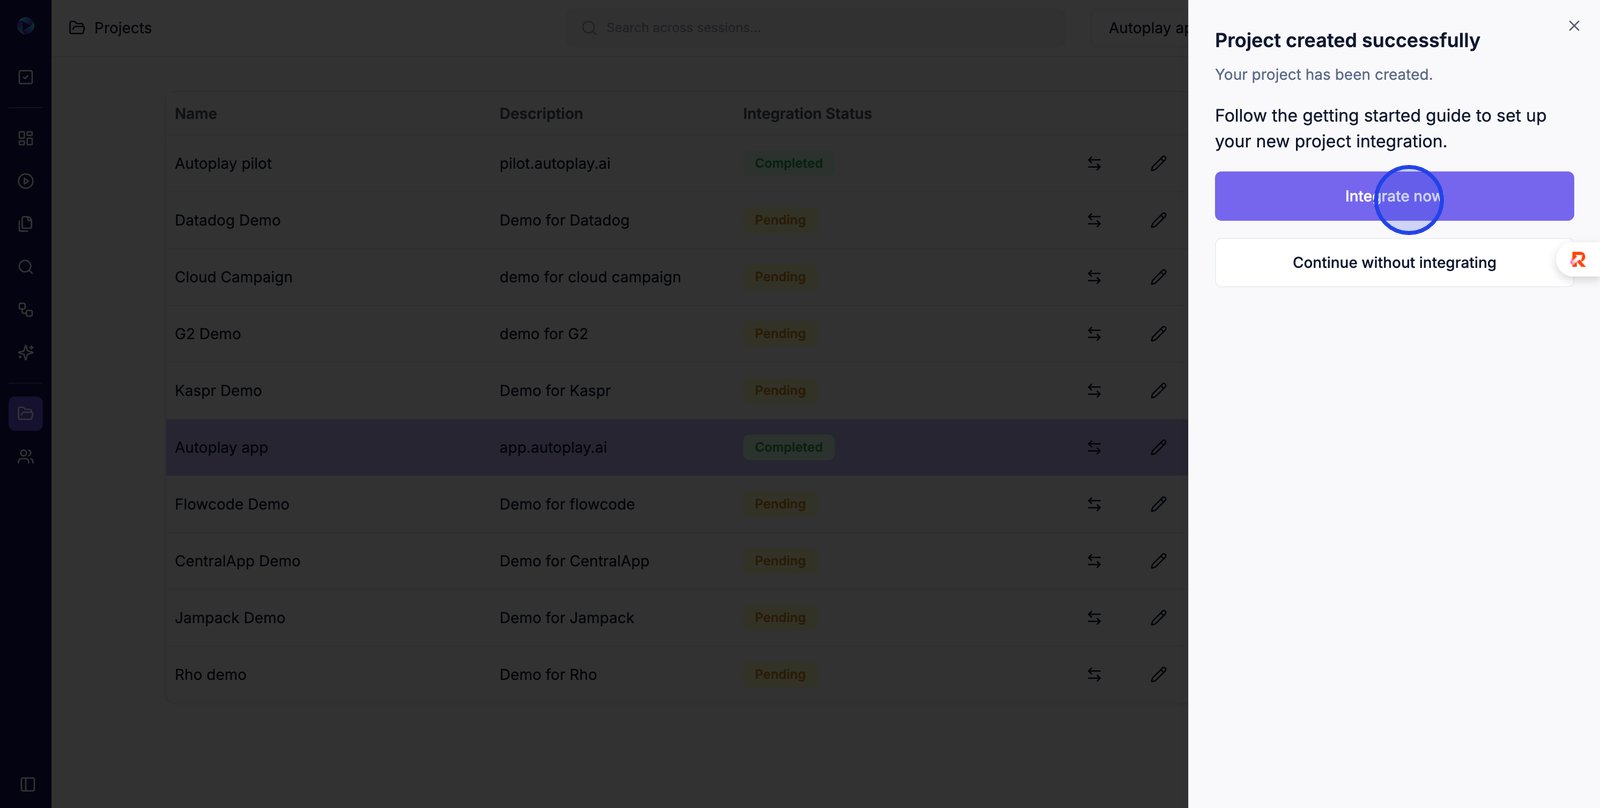Click the orange R widget icon
Screen dimensions: 1600x808
pos(1578,260)
